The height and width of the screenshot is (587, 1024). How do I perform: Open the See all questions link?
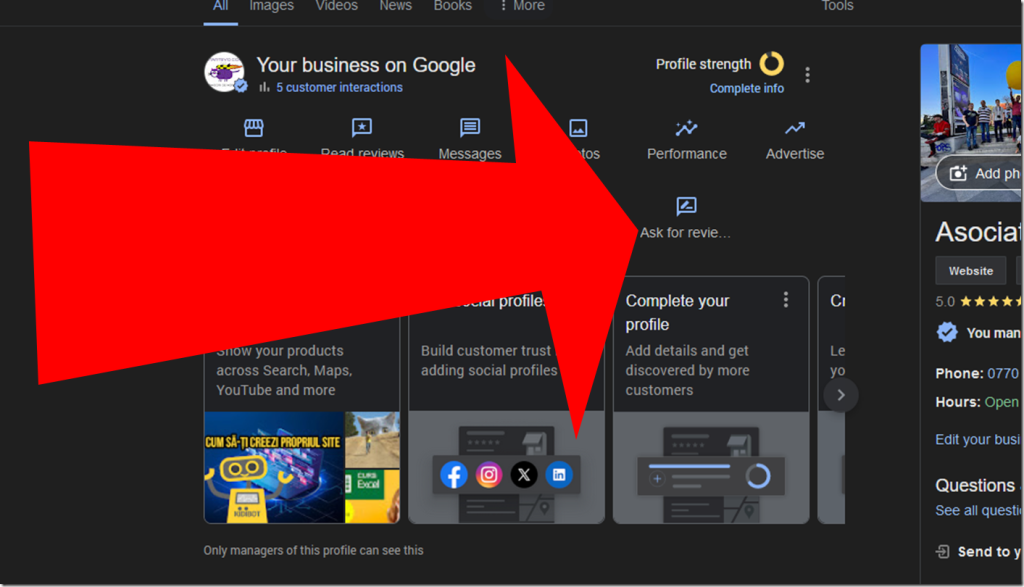978,511
